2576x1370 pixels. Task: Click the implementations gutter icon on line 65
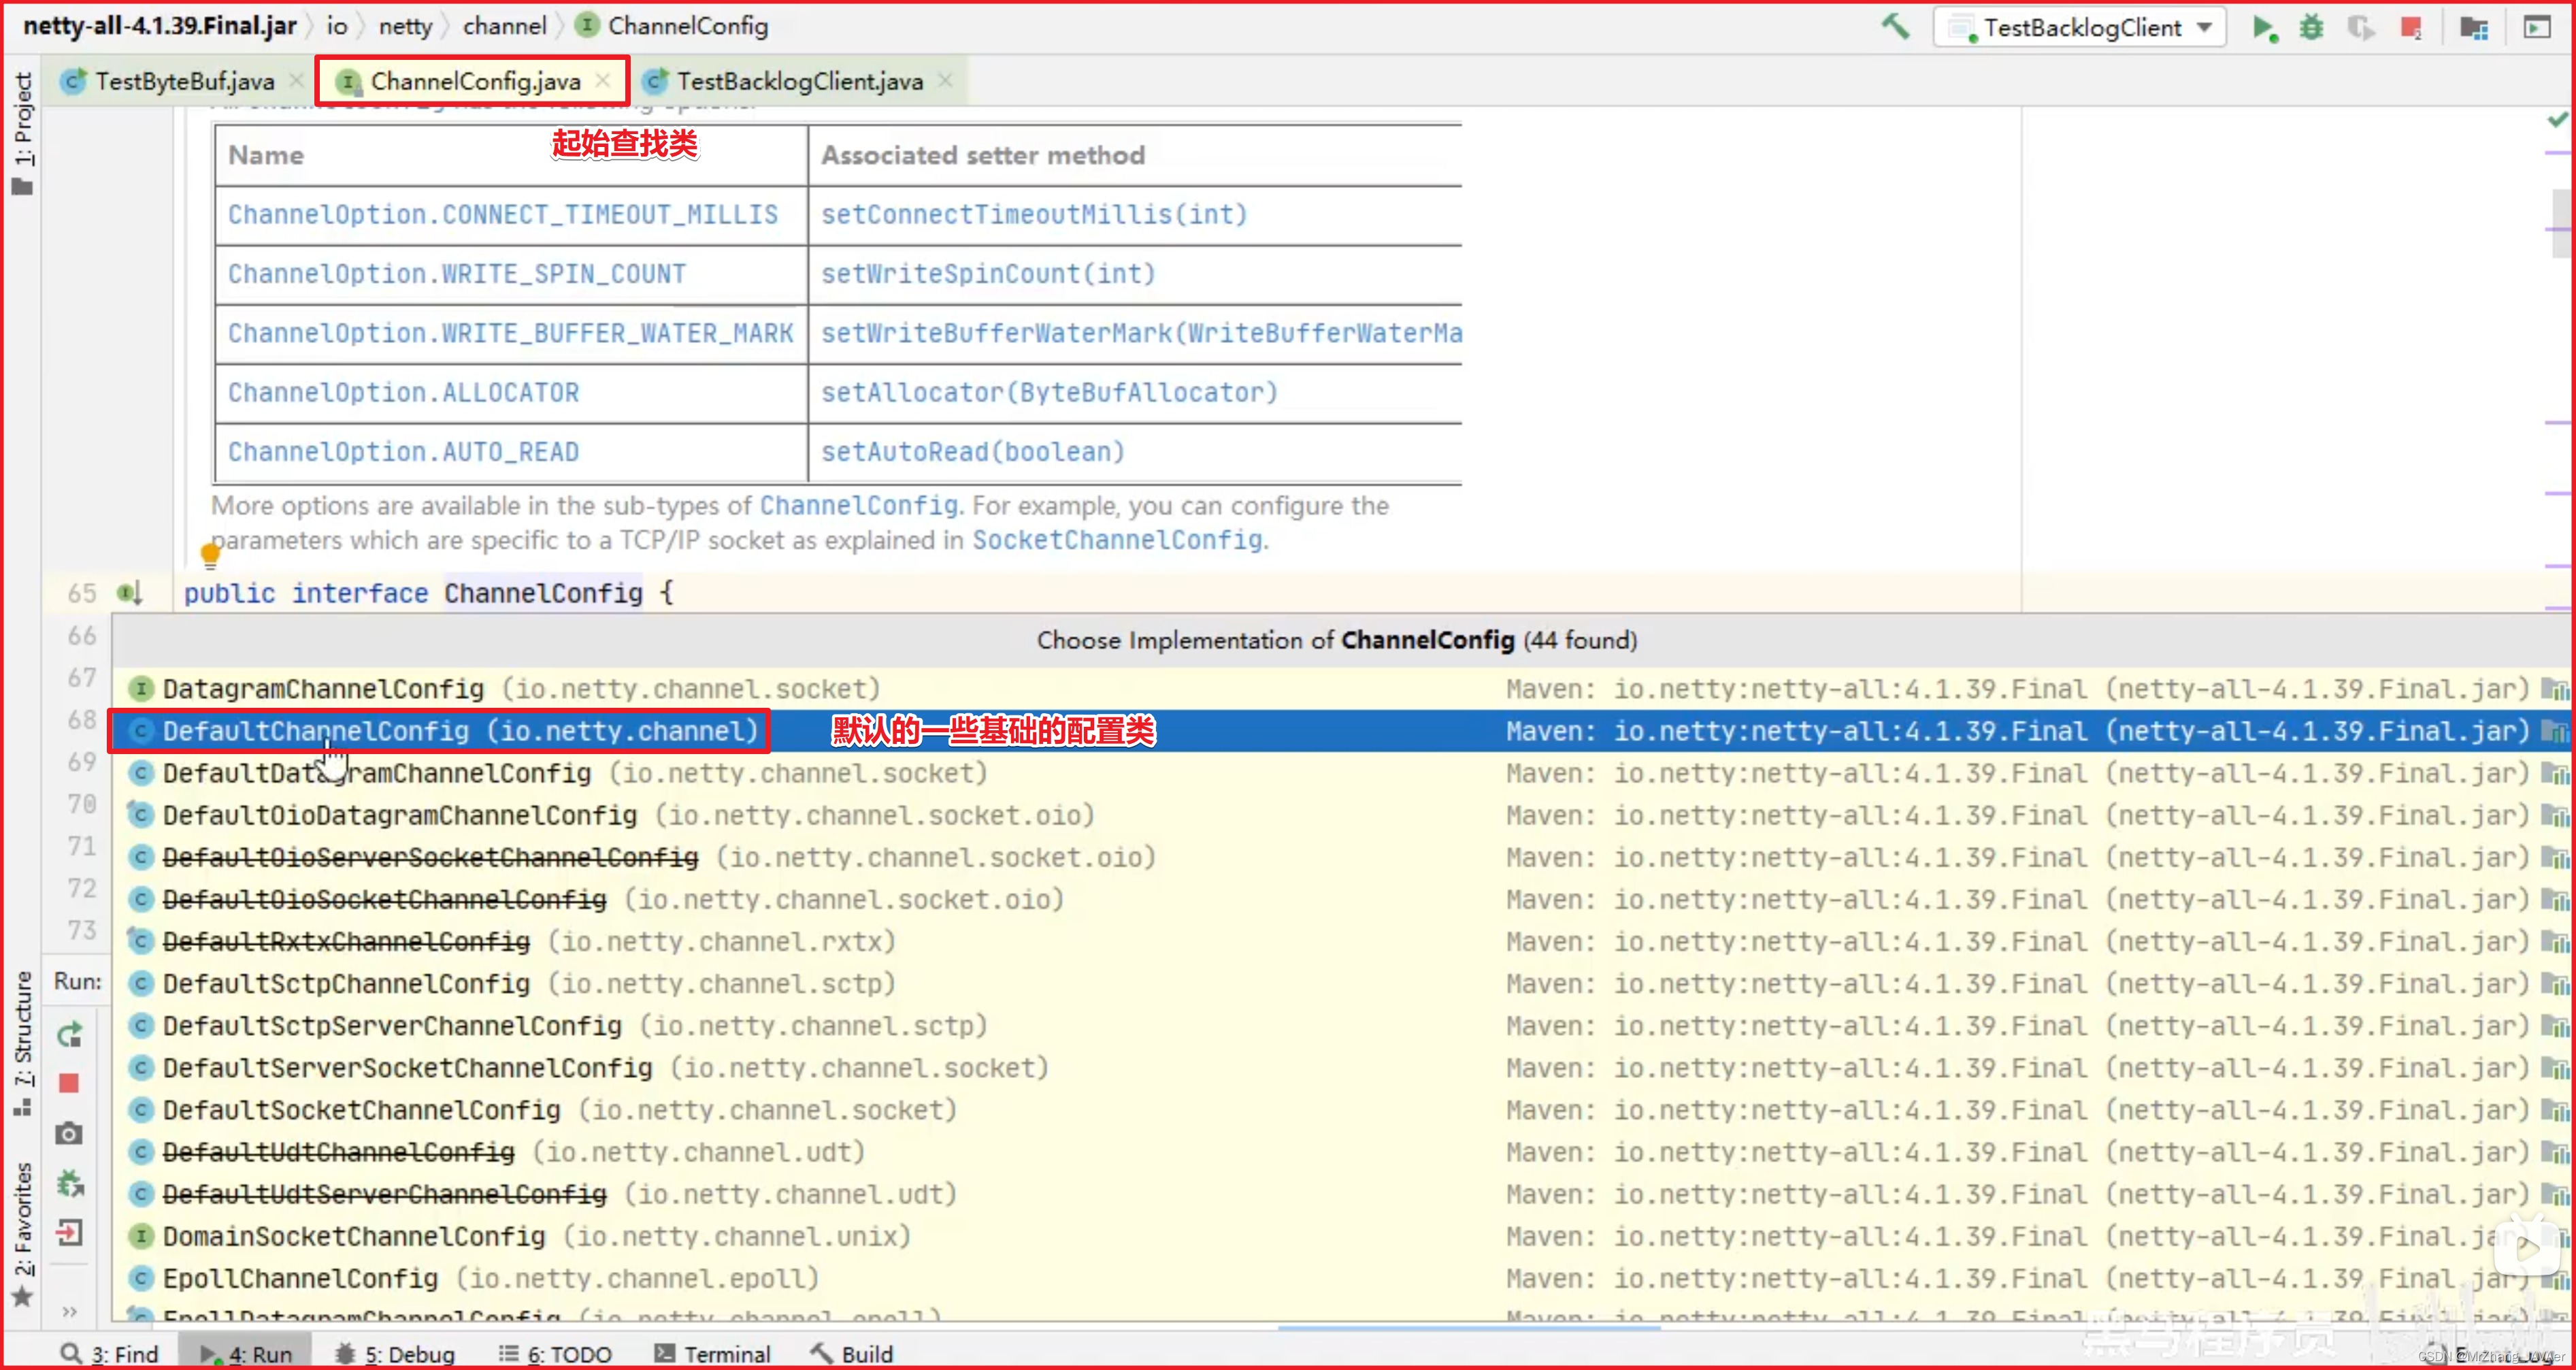click(130, 593)
